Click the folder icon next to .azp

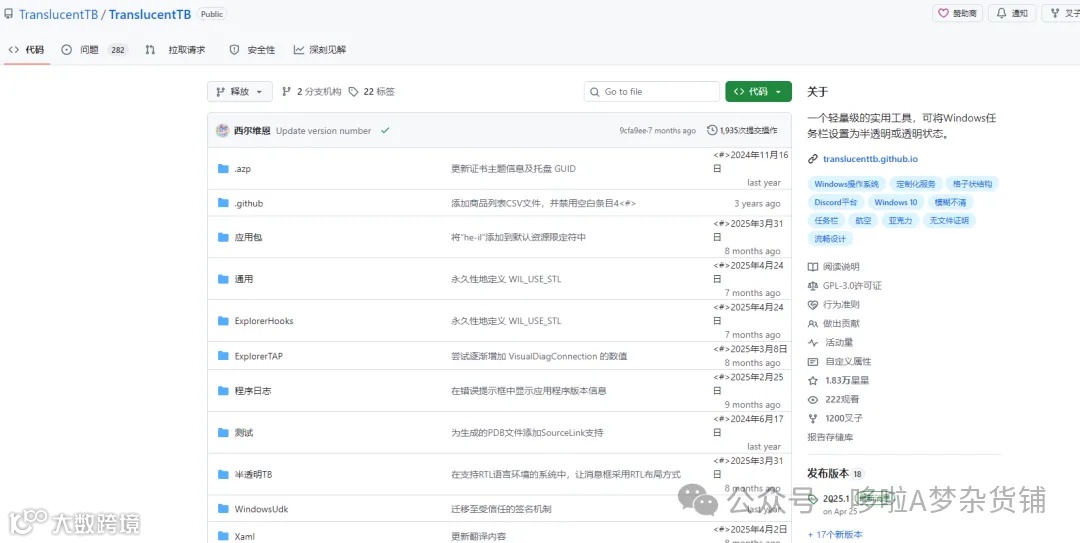pyautogui.click(x=223, y=168)
